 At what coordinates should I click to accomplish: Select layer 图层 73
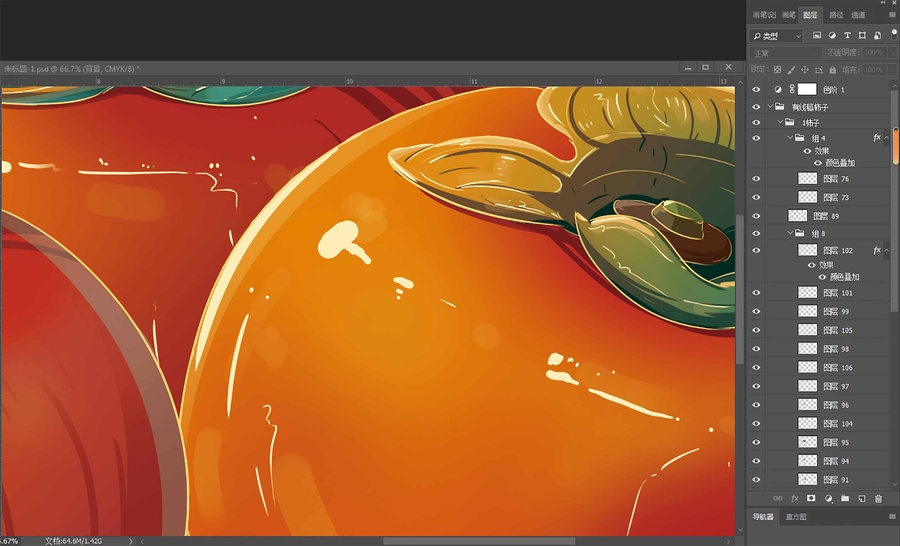(836, 198)
